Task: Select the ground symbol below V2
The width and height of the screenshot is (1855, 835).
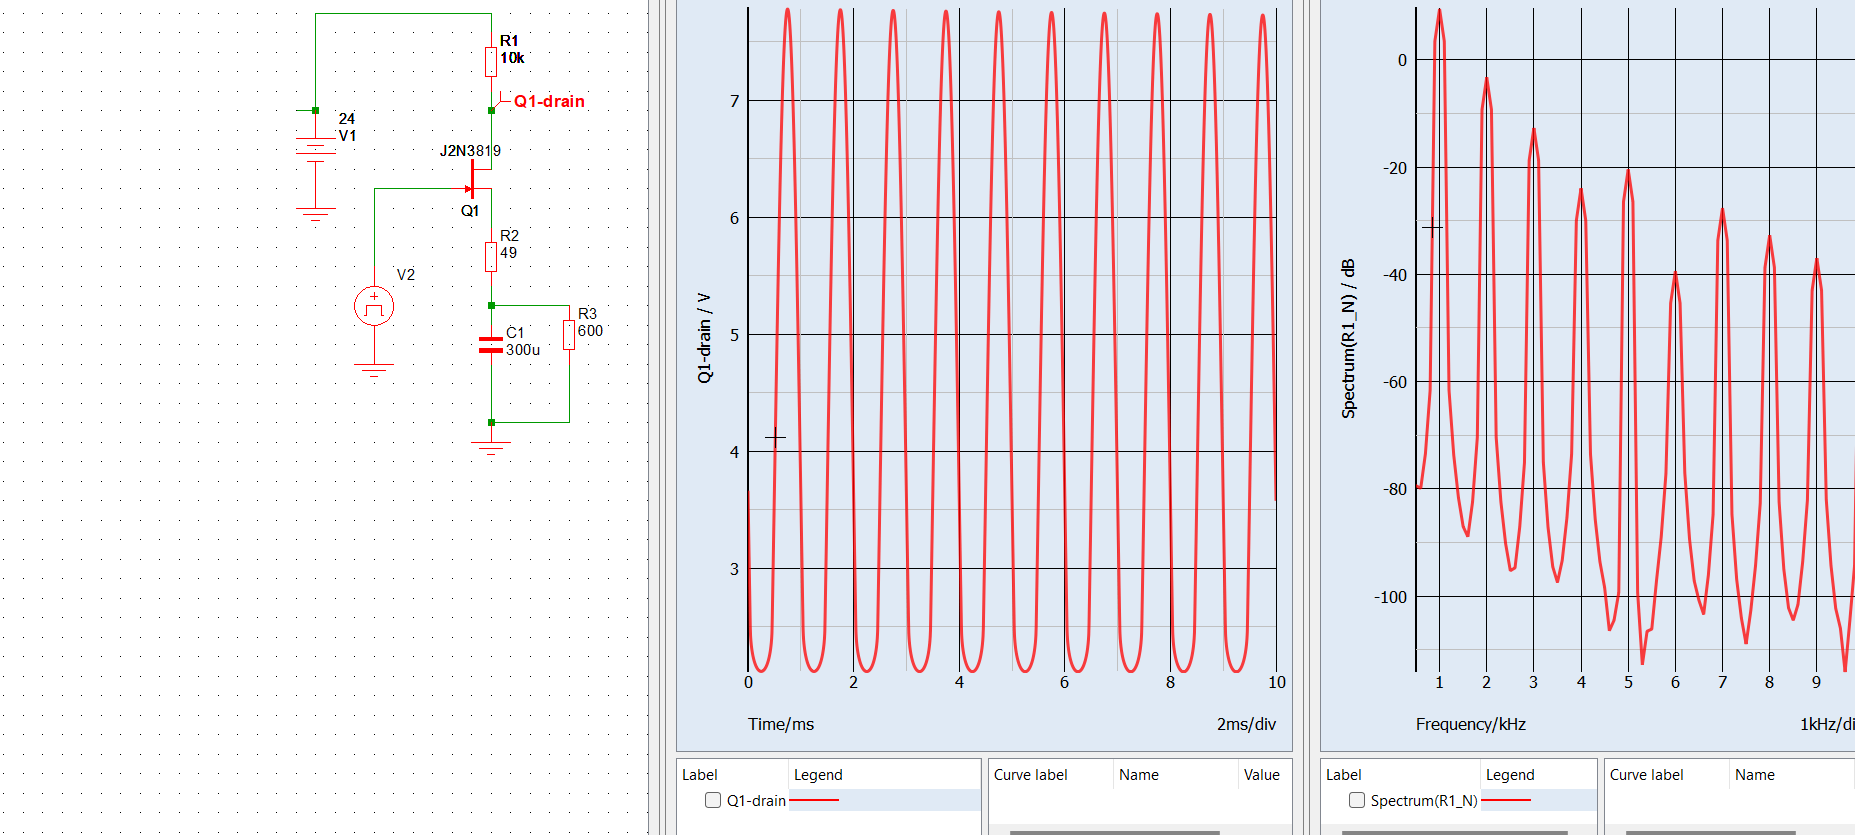Action: (x=374, y=371)
